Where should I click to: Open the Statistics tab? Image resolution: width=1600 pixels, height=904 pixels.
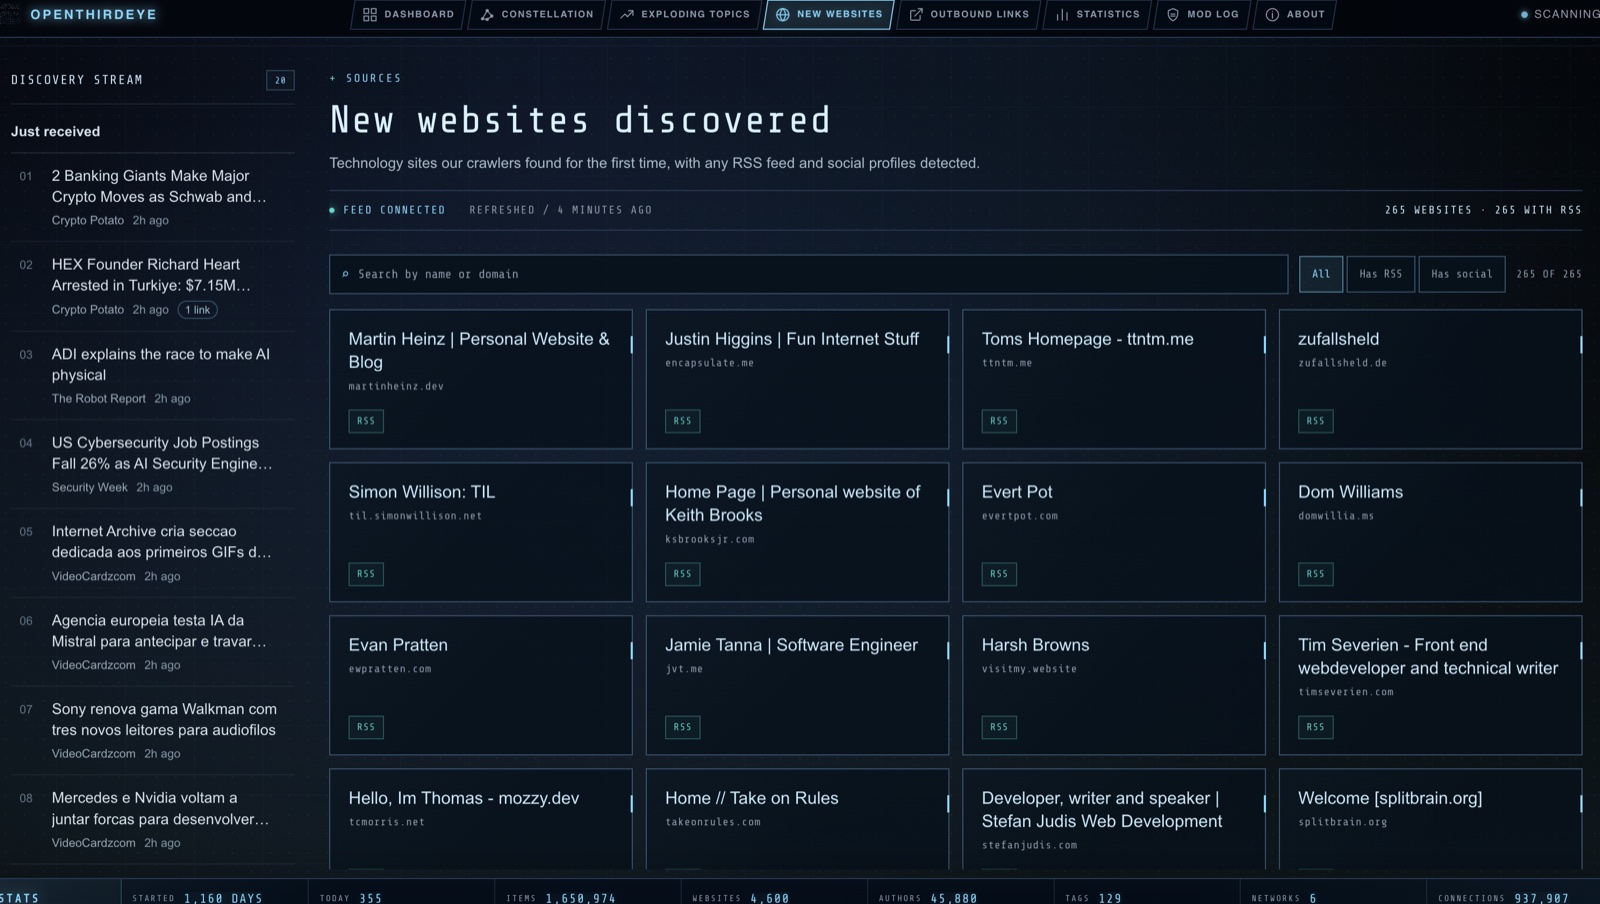pos(1097,14)
